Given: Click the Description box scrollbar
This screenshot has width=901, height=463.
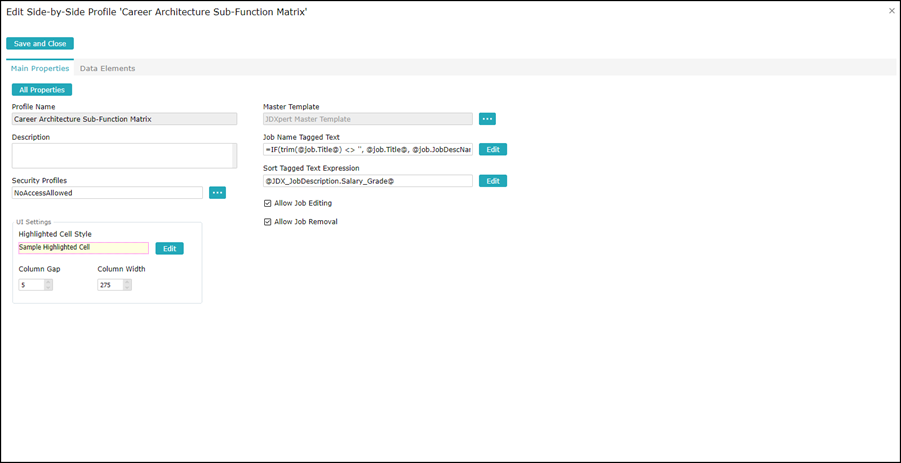Looking at the screenshot, I should [x=235, y=155].
